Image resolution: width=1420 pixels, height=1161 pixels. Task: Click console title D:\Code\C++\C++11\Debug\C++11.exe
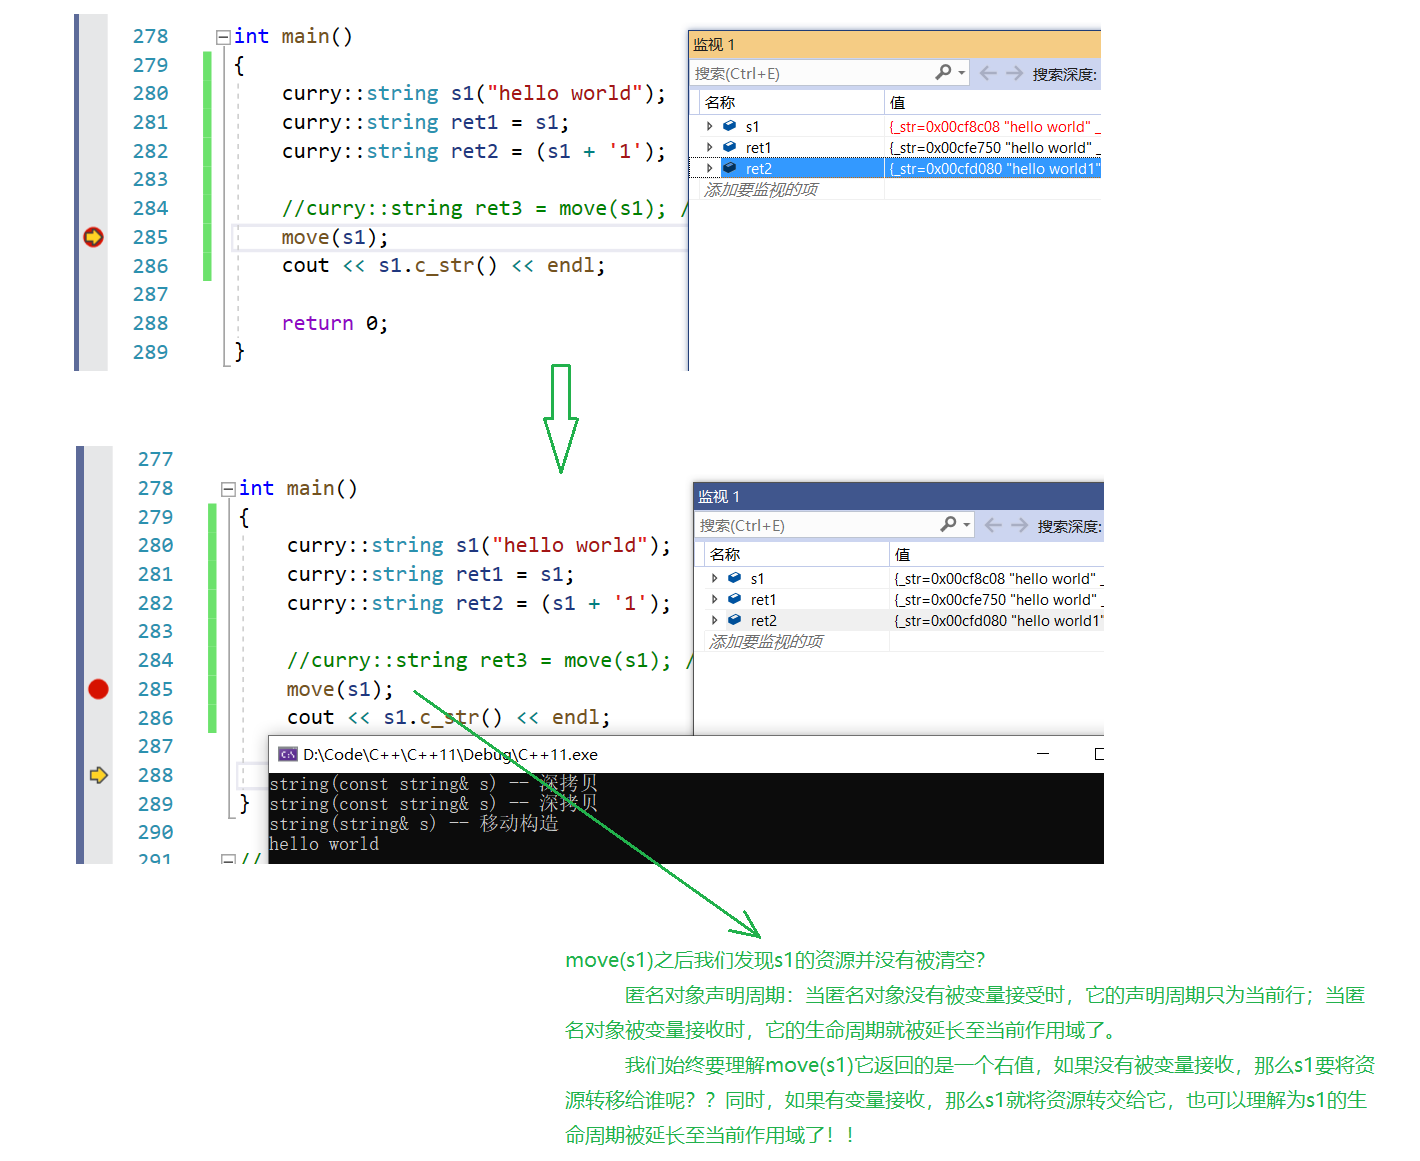[450, 754]
